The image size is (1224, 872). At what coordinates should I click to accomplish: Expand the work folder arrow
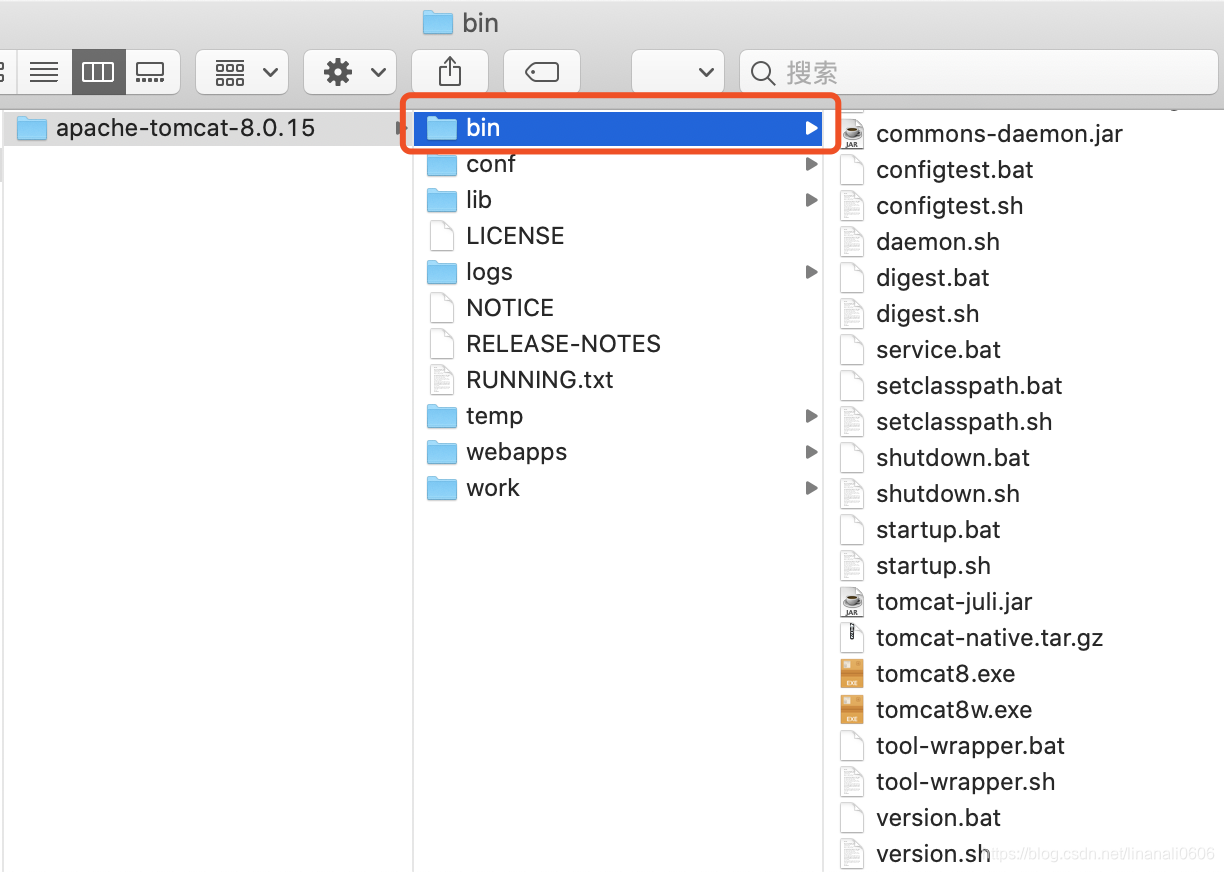click(x=811, y=488)
